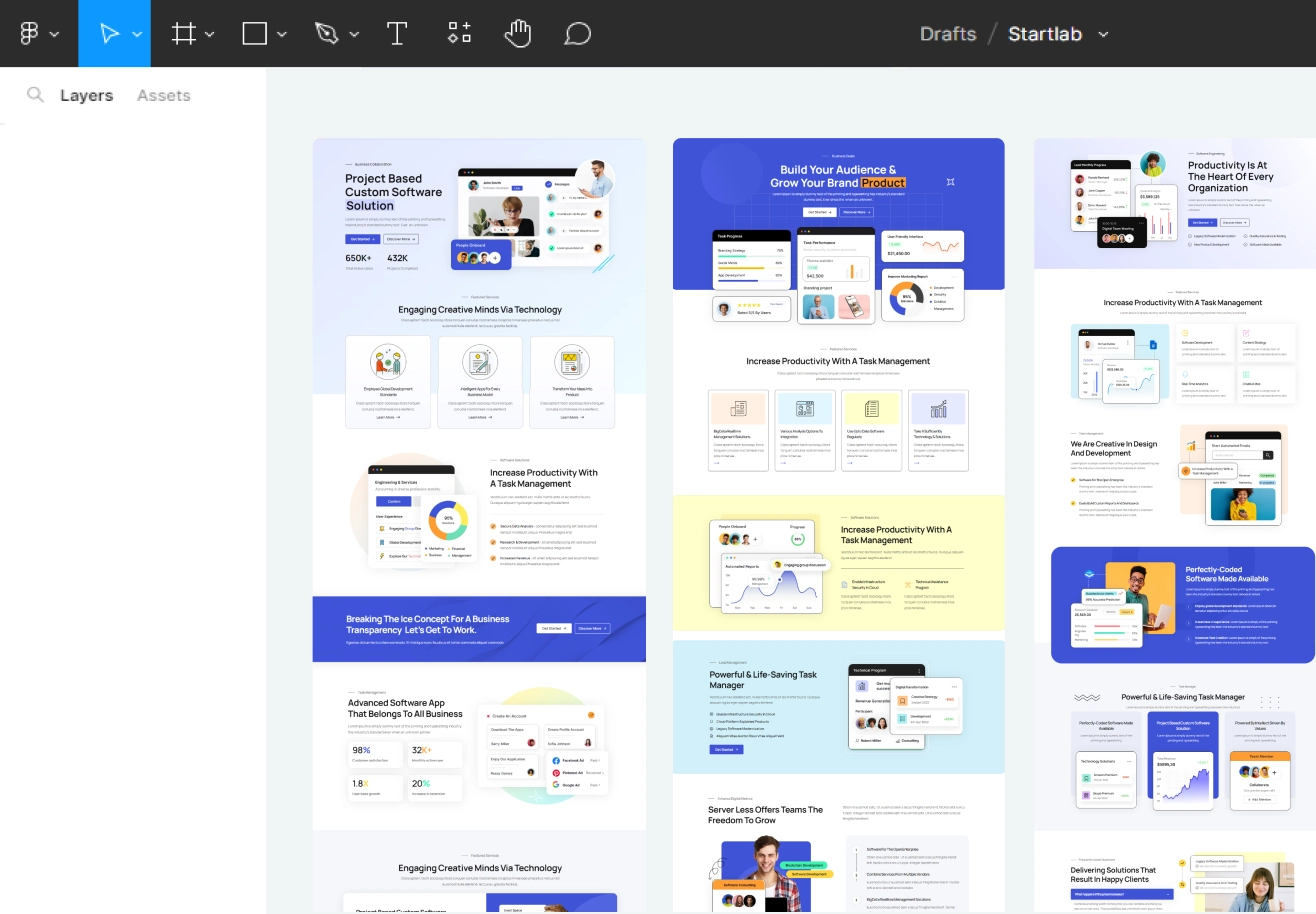Search layers with the magnifier icon
The width and height of the screenshot is (1316, 914).
[x=35, y=95]
